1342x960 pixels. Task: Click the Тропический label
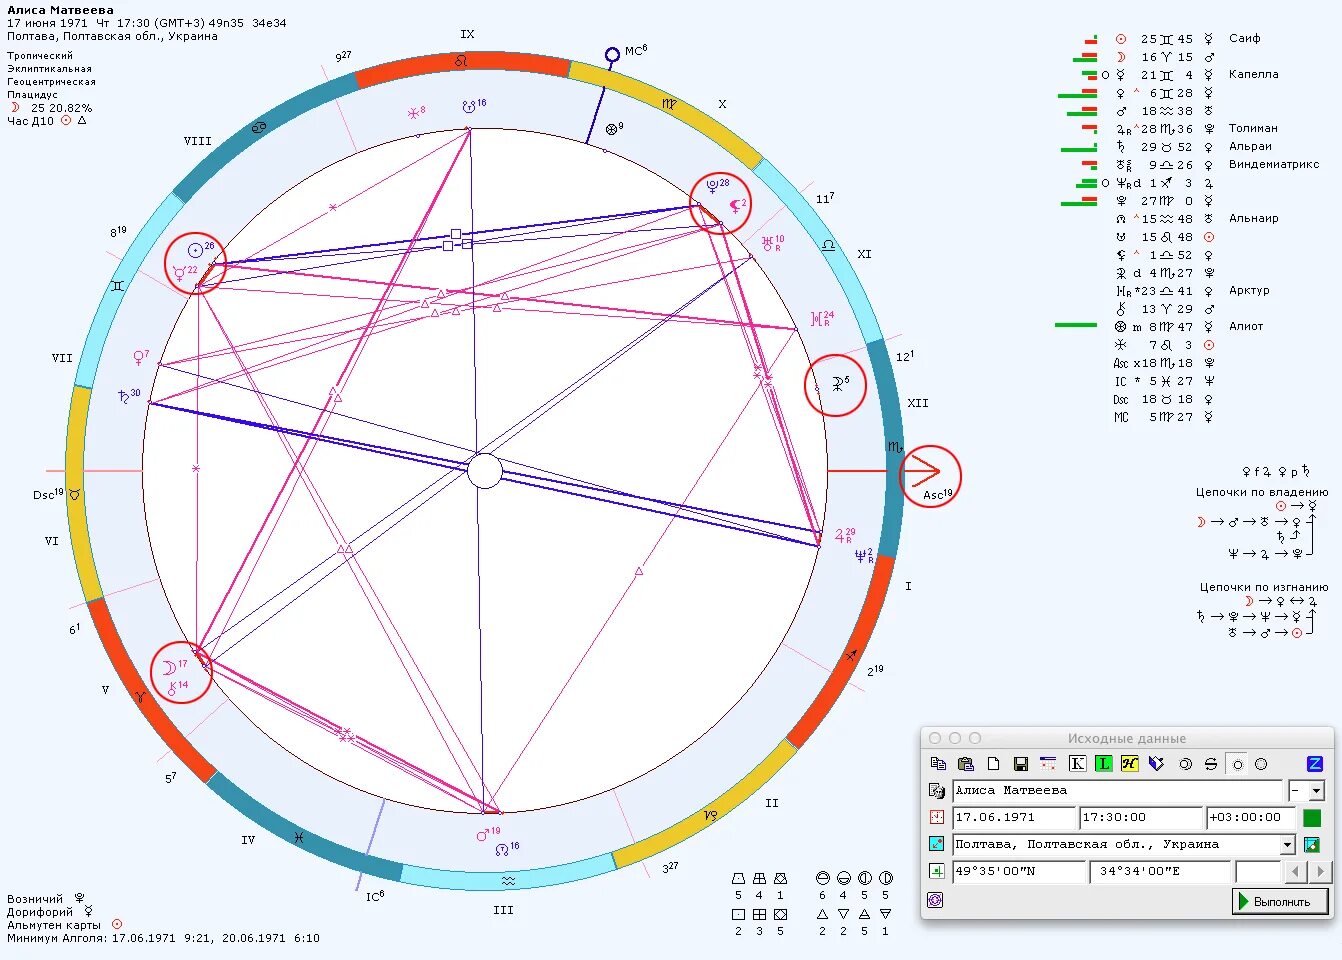pyautogui.click(x=40, y=56)
